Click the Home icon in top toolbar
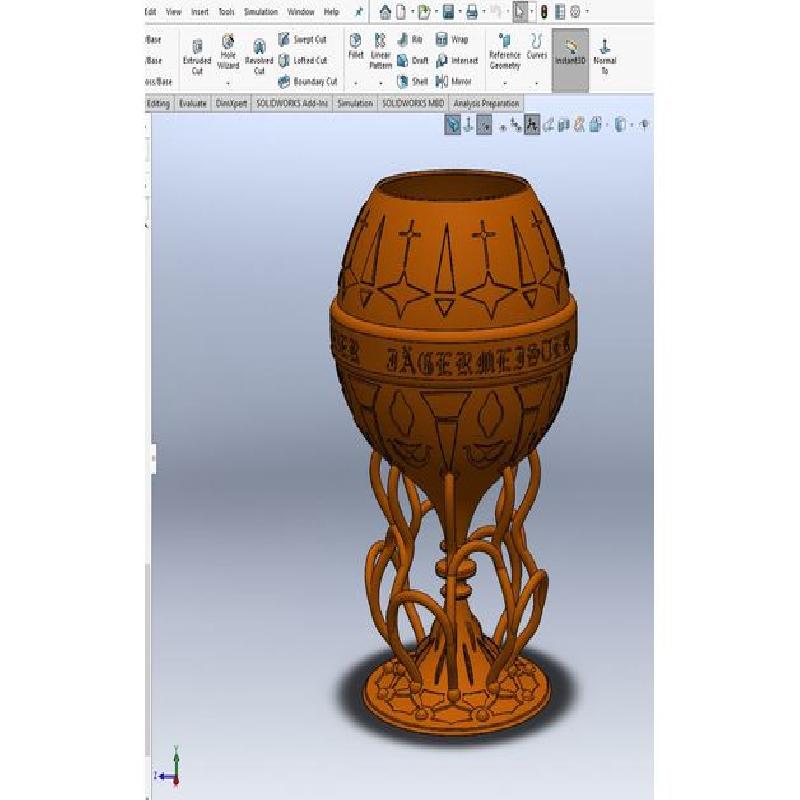 pos(385,12)
